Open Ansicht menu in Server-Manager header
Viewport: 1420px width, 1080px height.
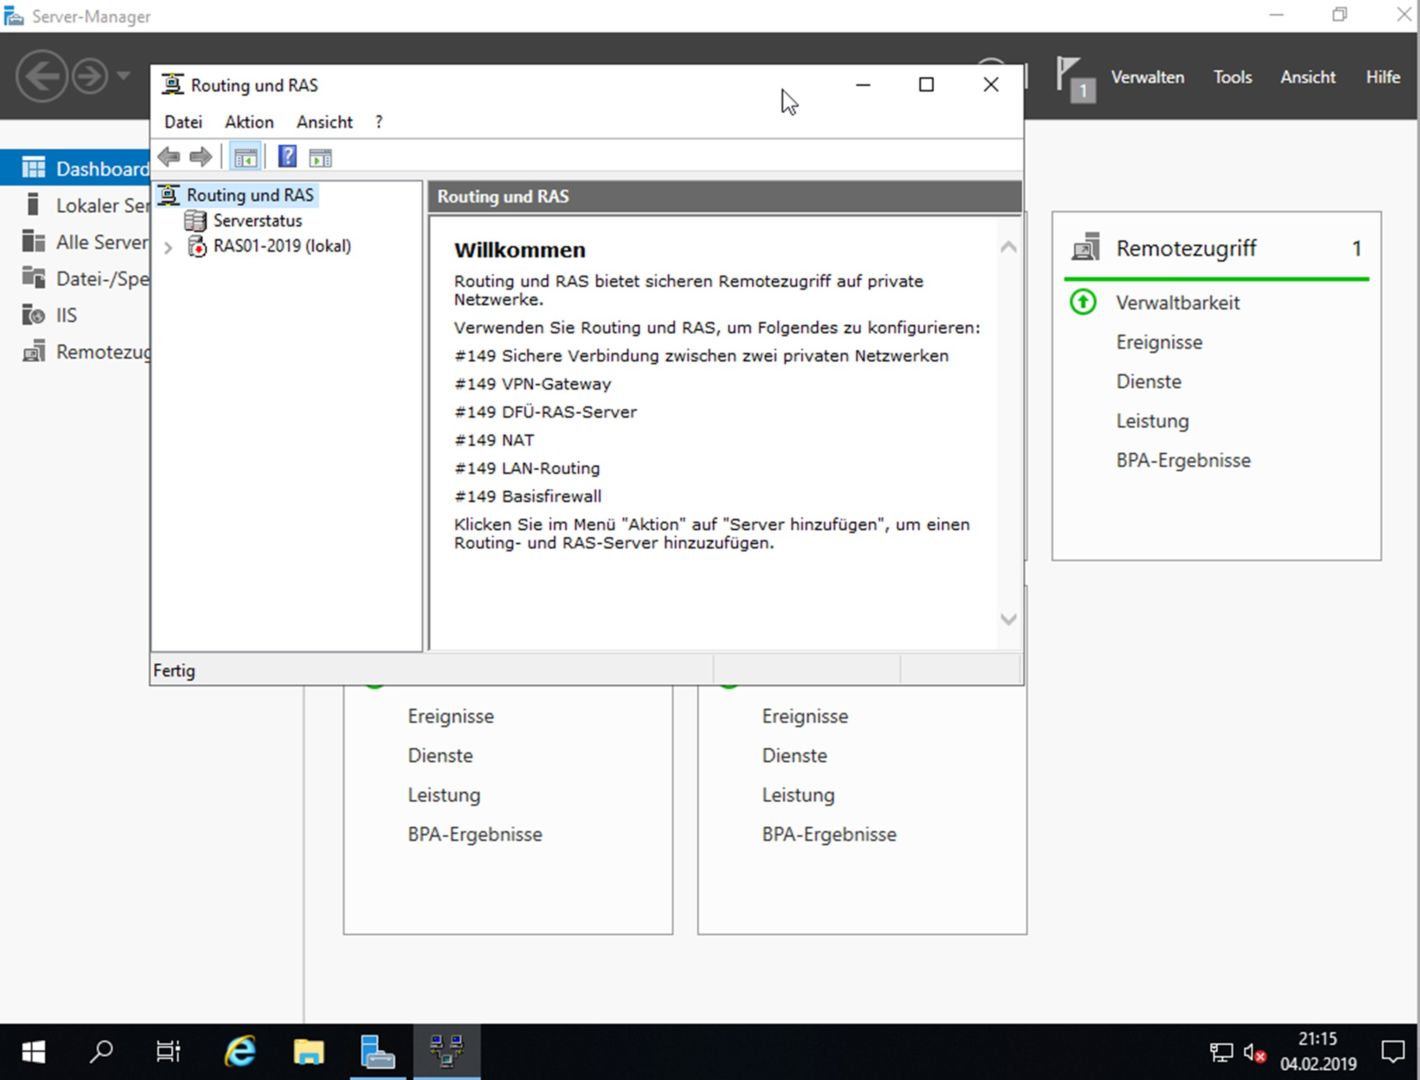pos(1308,77)
